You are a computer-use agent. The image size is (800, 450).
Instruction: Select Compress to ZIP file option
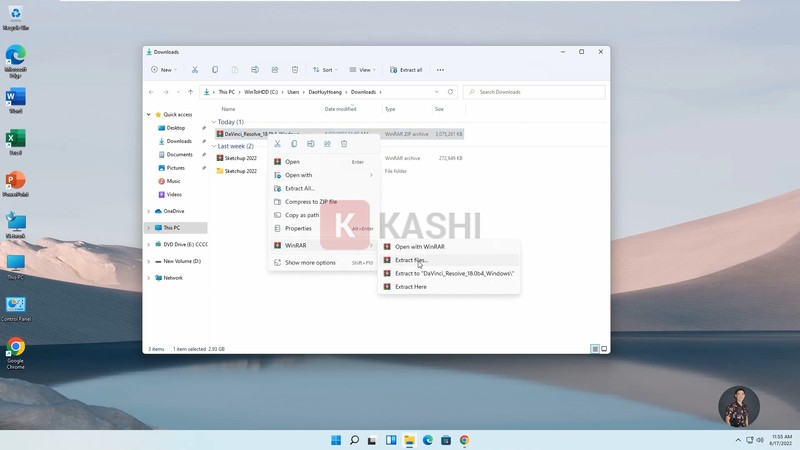[310, 202]
